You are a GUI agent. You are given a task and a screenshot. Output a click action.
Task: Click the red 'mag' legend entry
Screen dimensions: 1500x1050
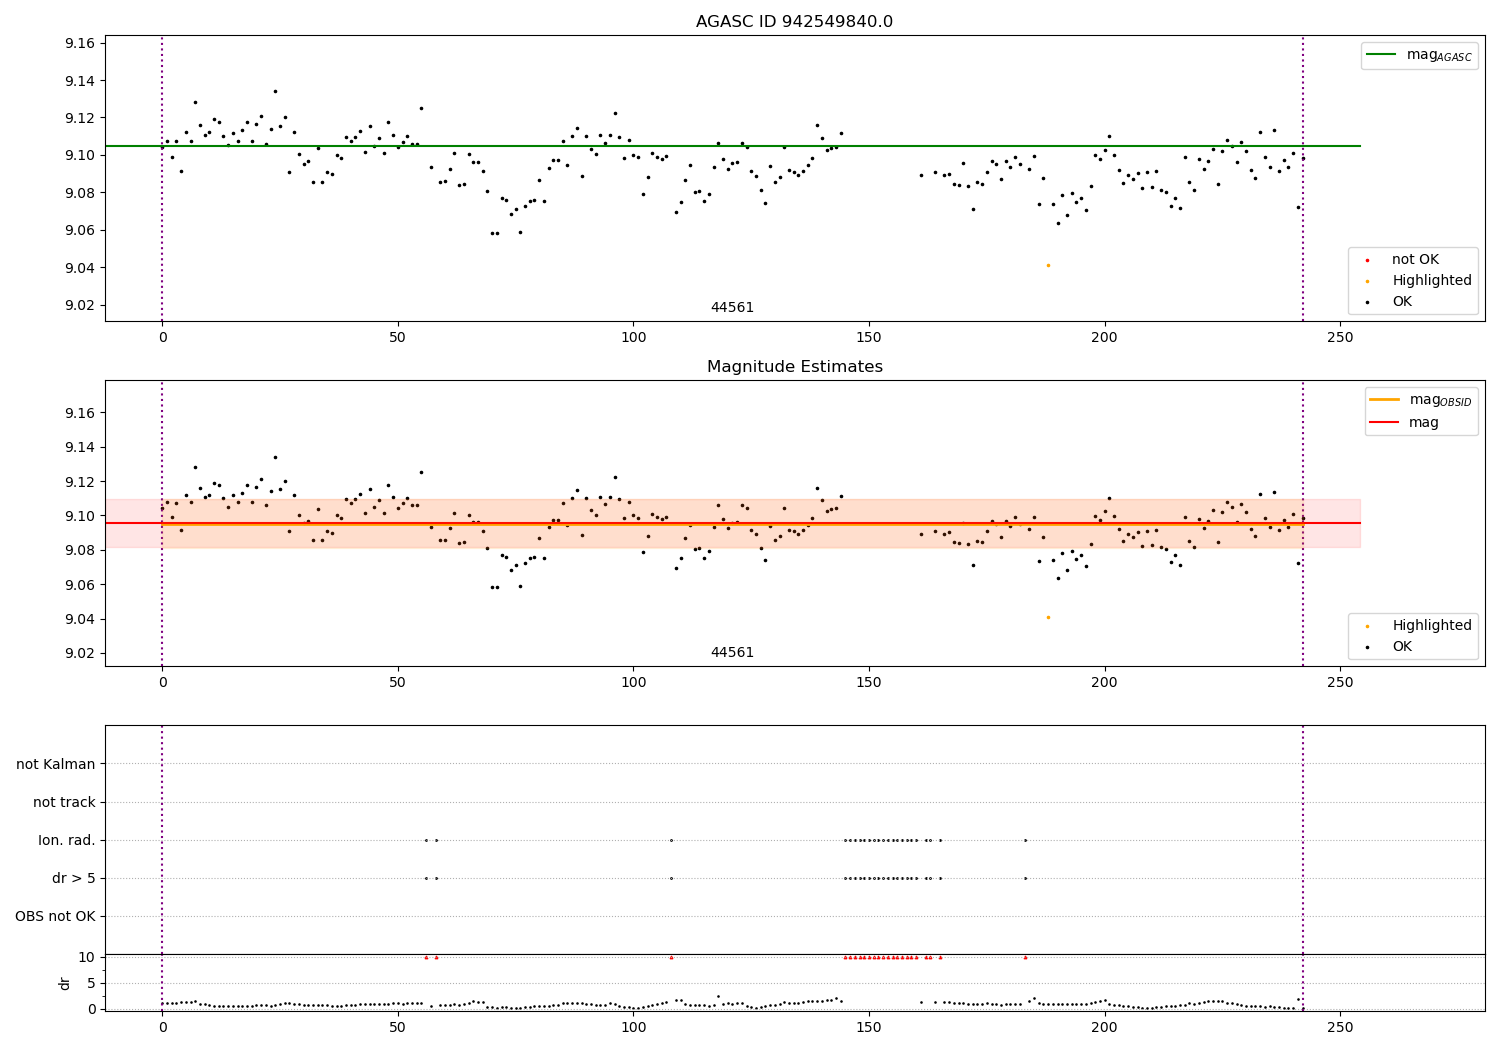tap(1405, 423)
